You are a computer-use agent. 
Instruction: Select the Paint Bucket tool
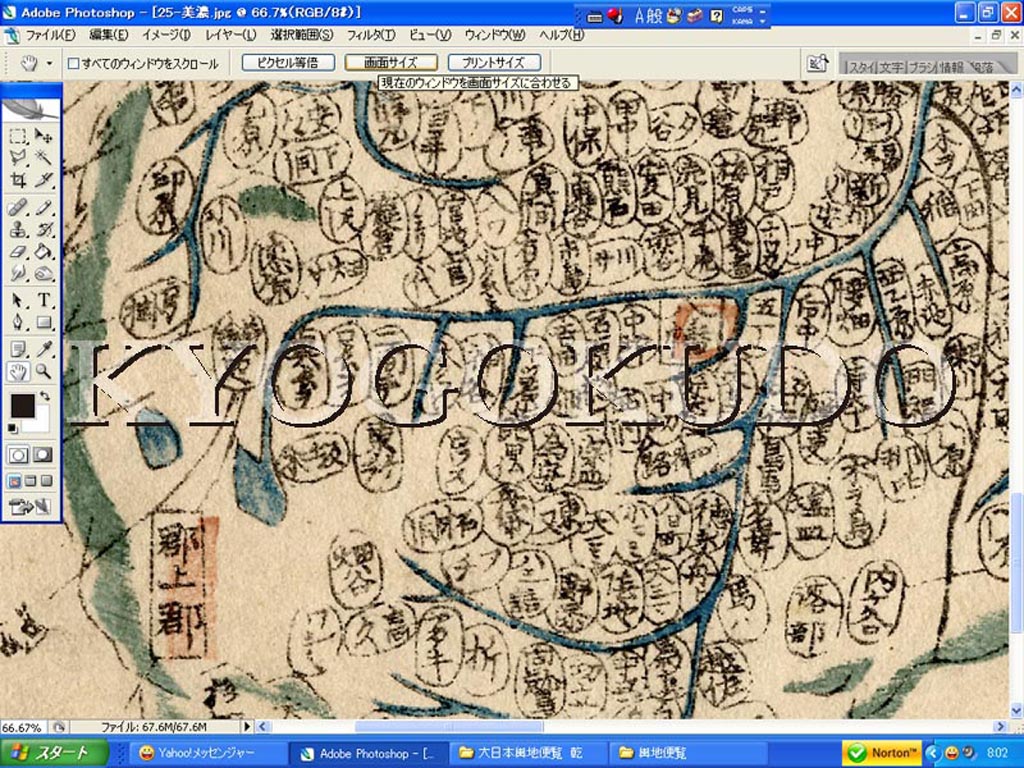click(x=43, y=251)
